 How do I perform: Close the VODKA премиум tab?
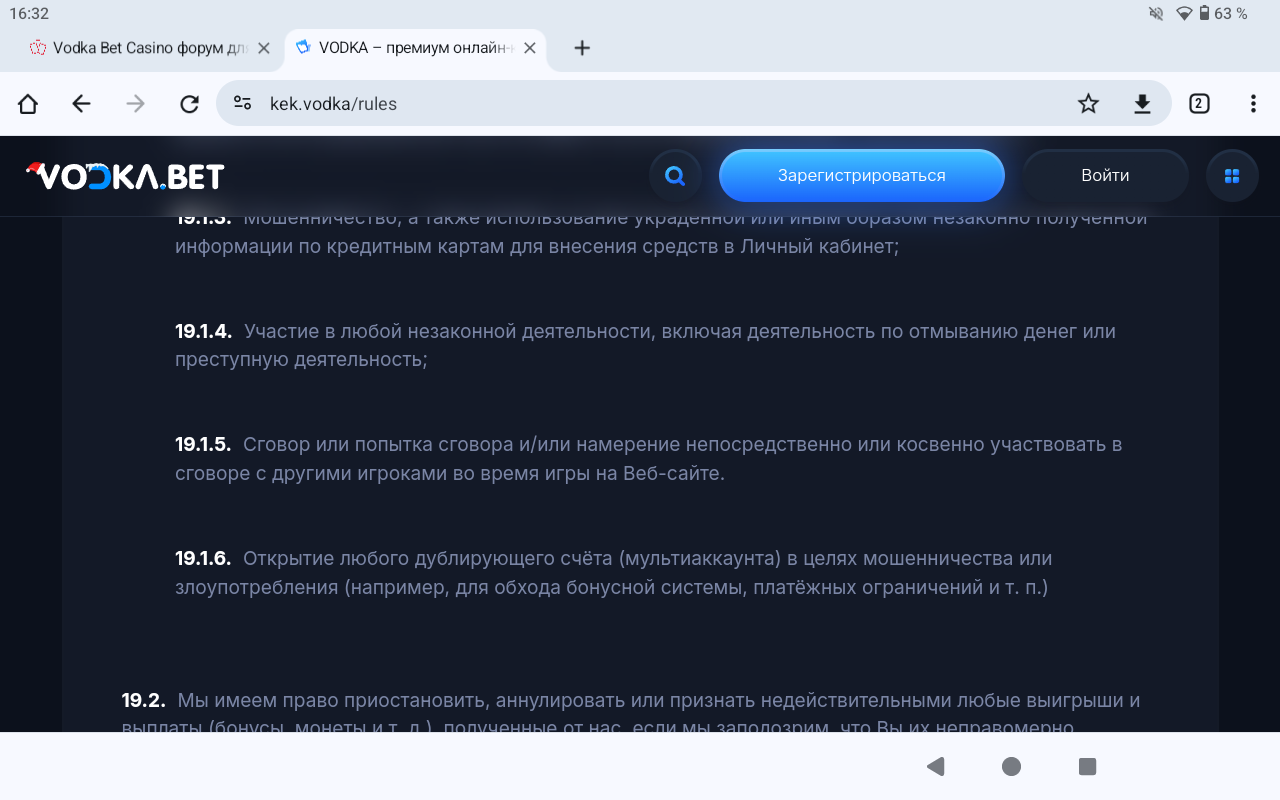tap(530, 48)
